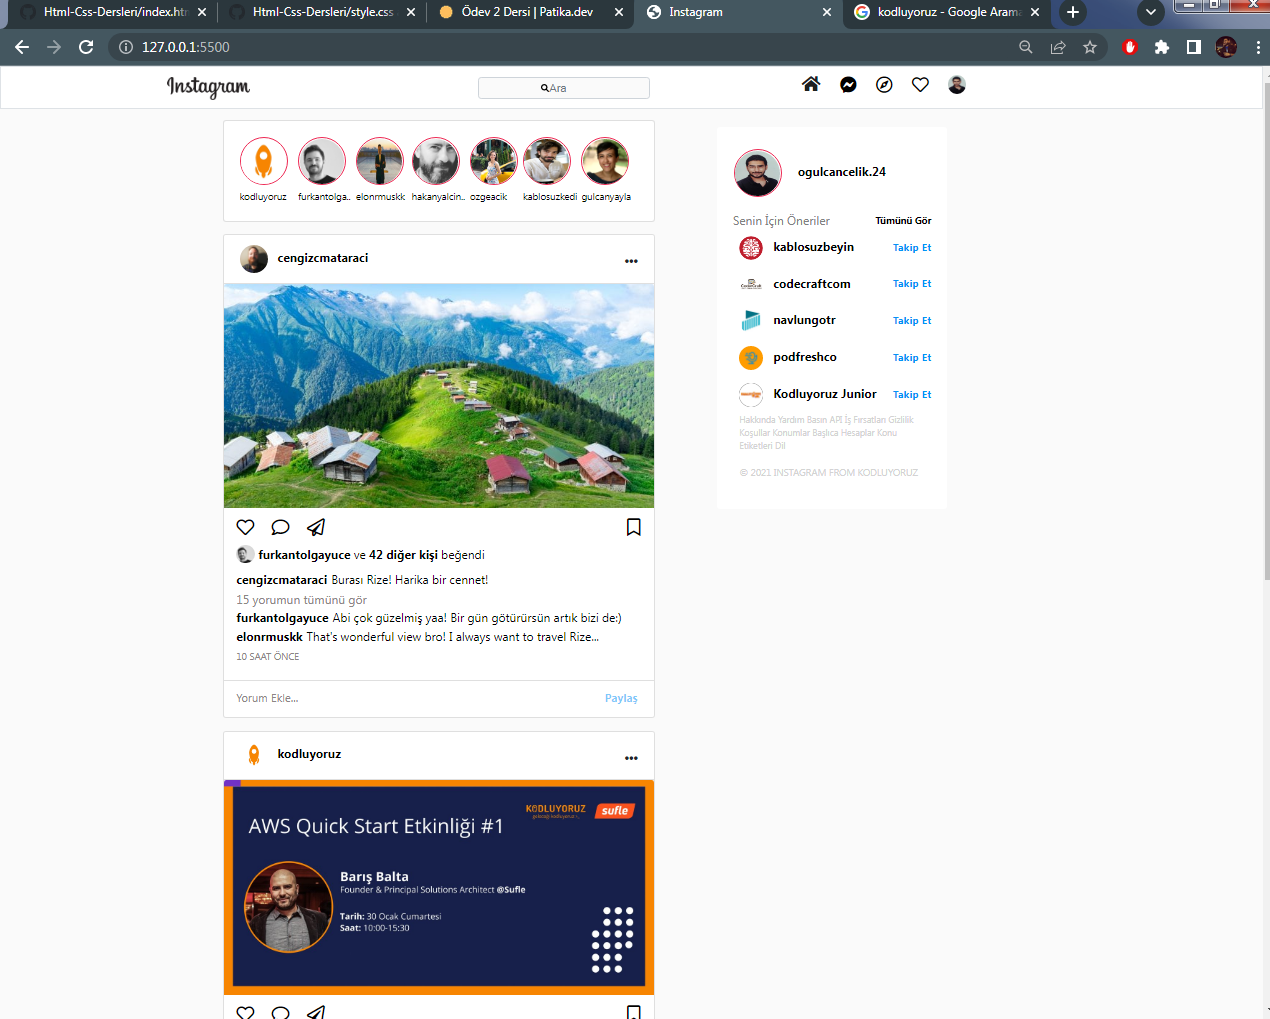Open kodluyoruz story

click(x=264, y=162)
